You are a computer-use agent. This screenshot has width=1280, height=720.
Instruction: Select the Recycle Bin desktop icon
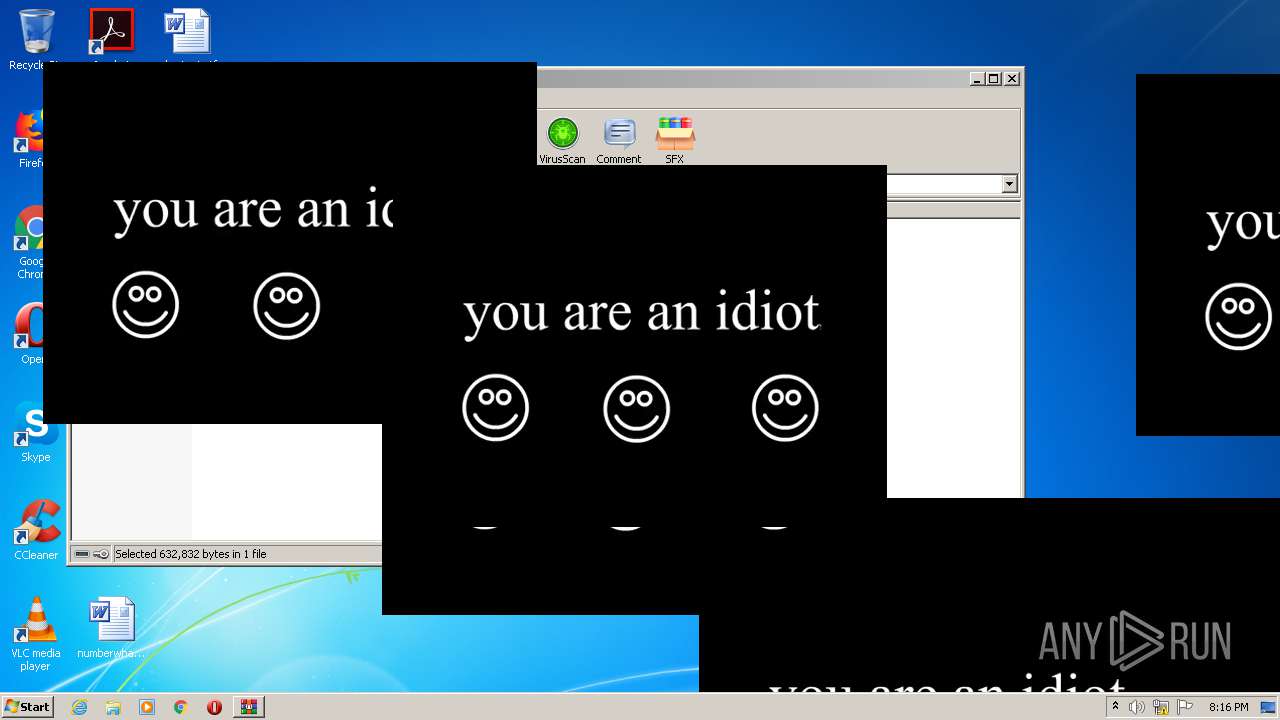point(35,36)
